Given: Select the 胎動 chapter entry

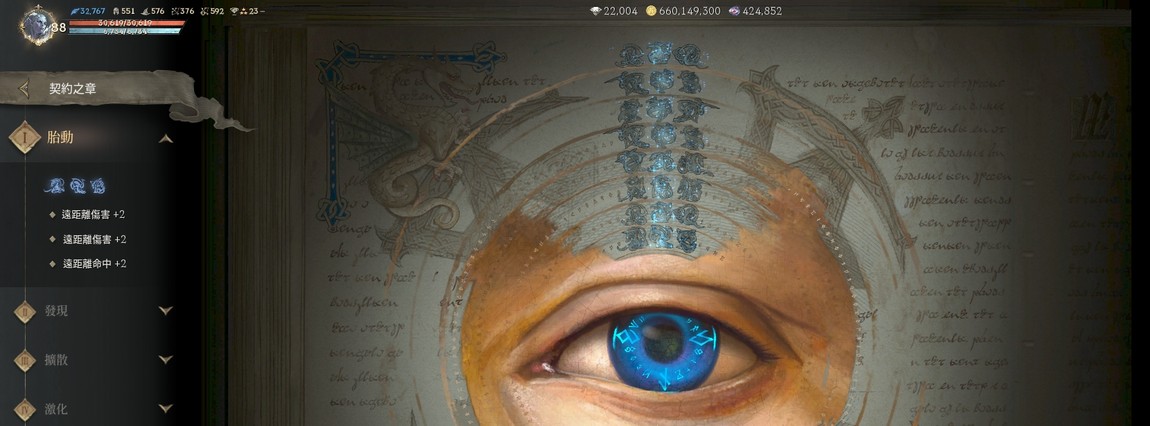Looking at the screenshot, I should coord(60,137).
